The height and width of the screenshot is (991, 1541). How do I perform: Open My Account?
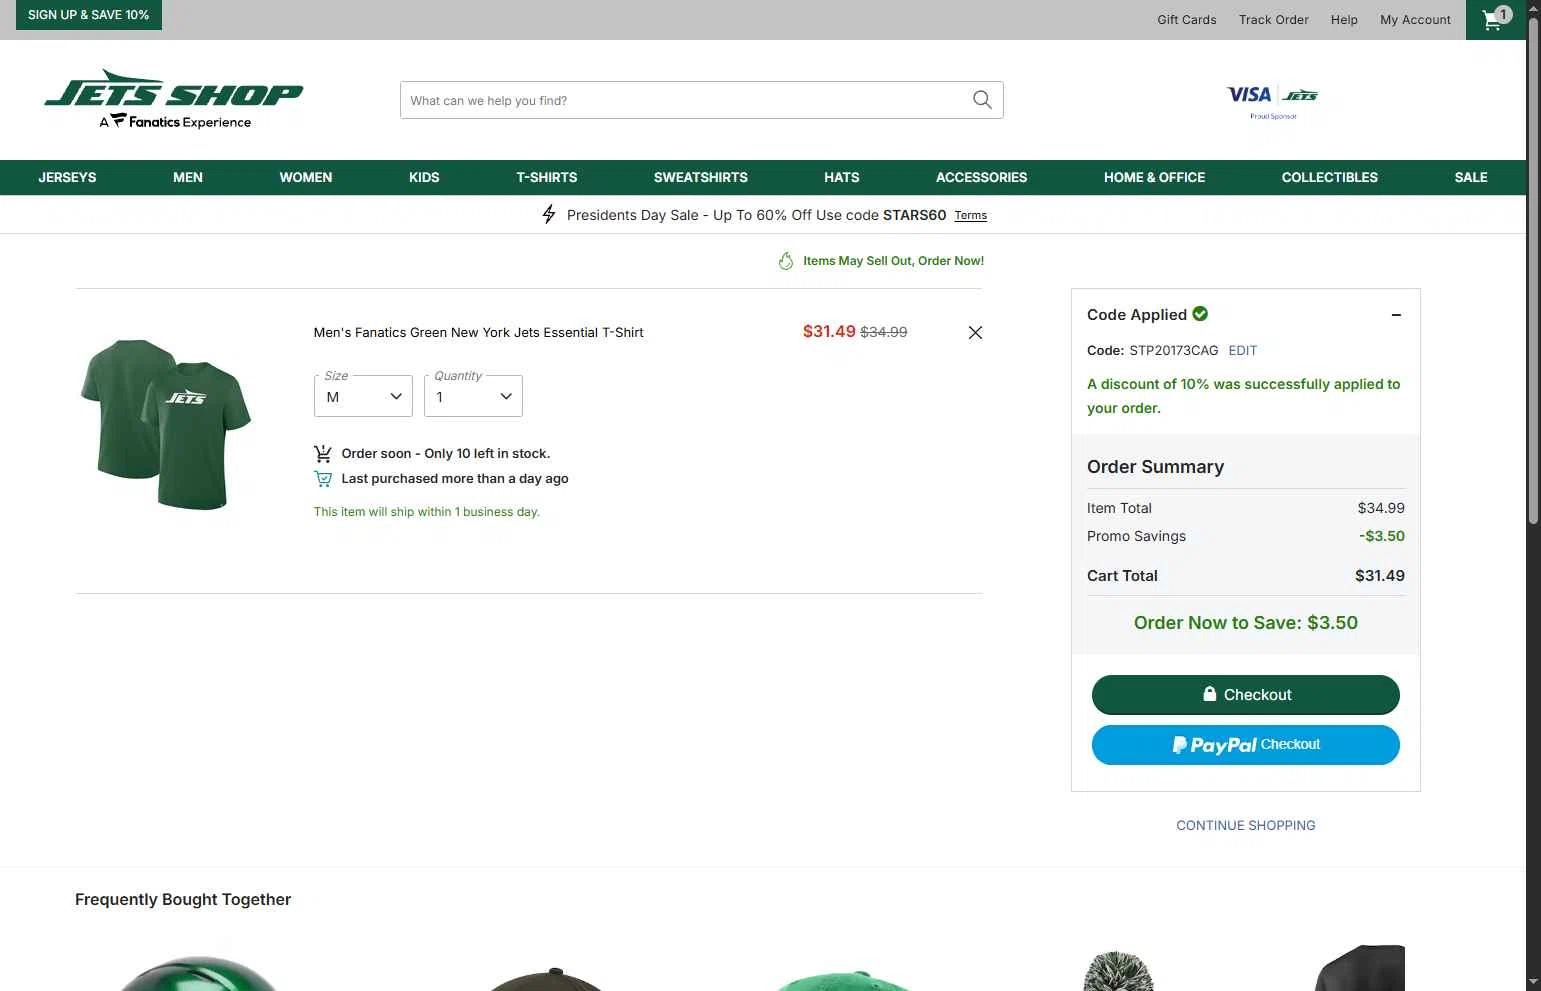[1415, 19]
